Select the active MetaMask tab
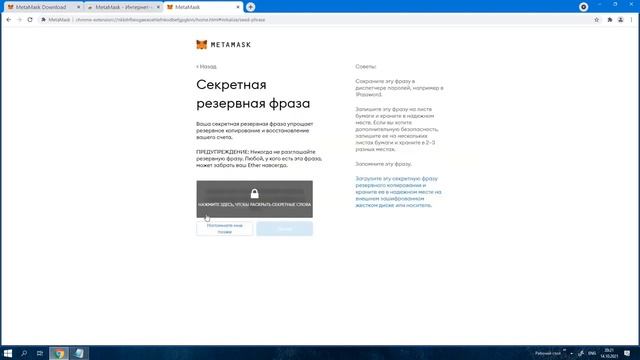The width and height of the screenshot is (640, 360). click(202, 7)
